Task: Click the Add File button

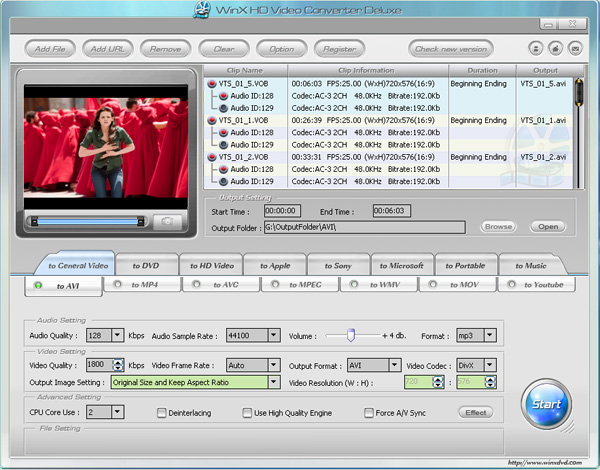Action: [50, 48]
